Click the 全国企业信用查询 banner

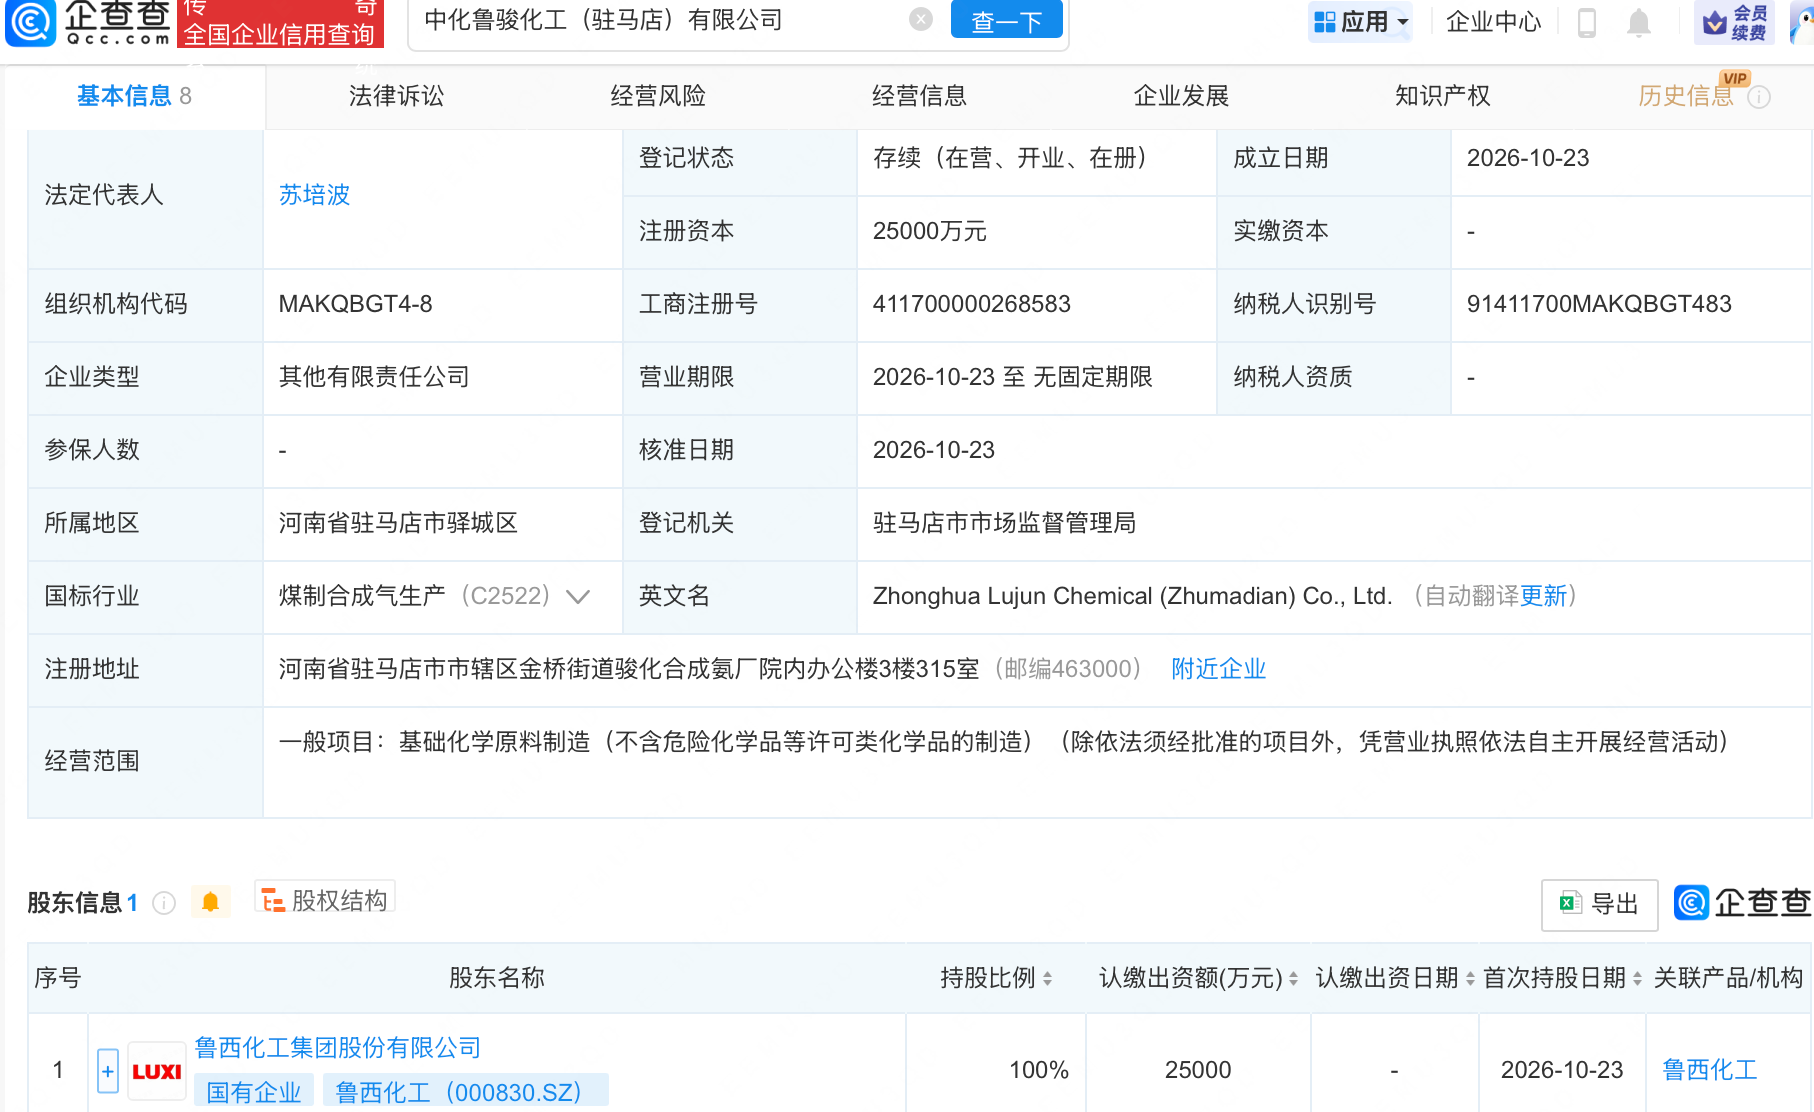pyautogui.click(x=280, y=24)
